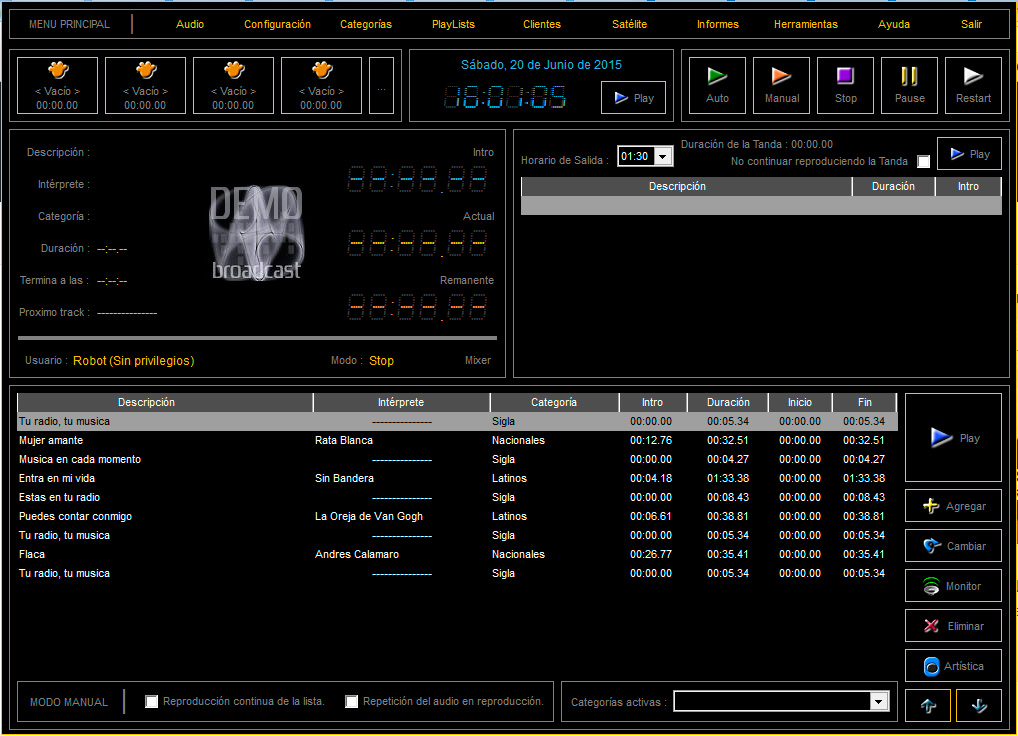Enable 'No continuar reproduciendo la Tanda' checkbox
Screen dimensions: 1018x736
click(923, 161)
